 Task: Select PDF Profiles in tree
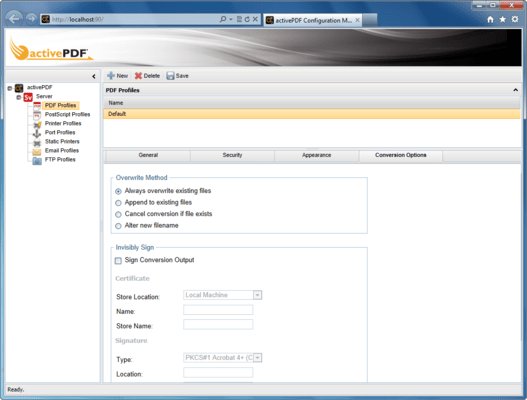(x=60, y=106)
